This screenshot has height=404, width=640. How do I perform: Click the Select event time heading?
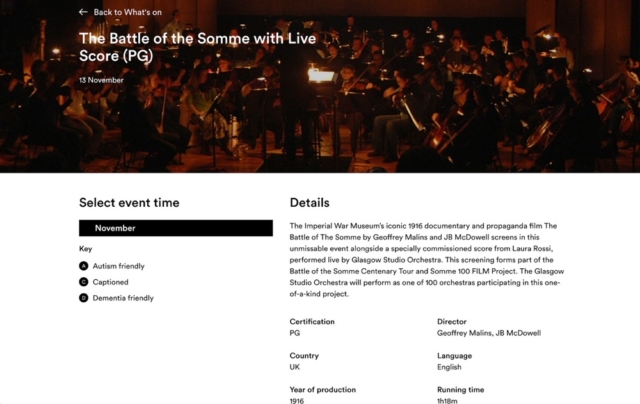129,203
